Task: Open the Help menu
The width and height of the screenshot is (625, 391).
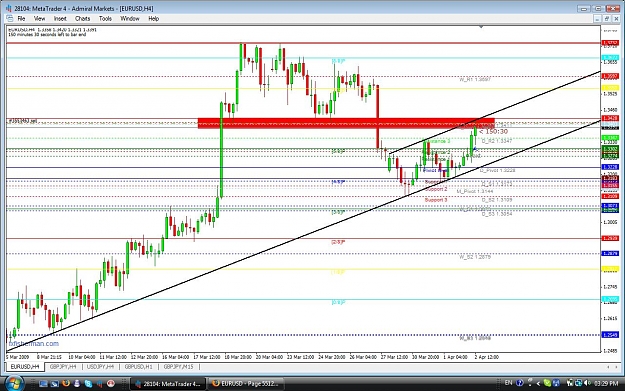Action: (x=153, y=18)
